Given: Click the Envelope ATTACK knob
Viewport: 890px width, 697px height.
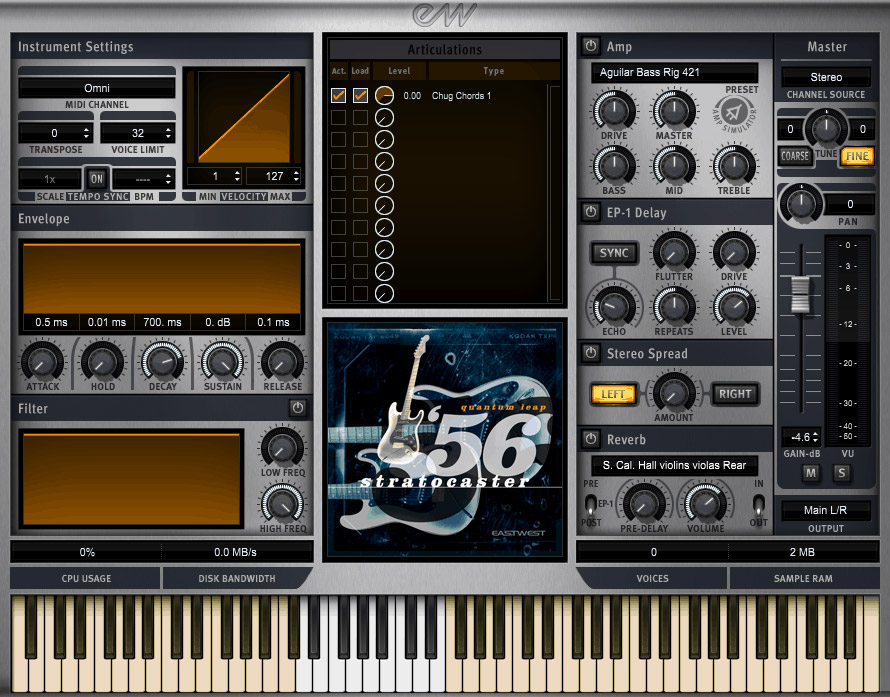Looking at the screenshot, I should click(x=43, y=361).
